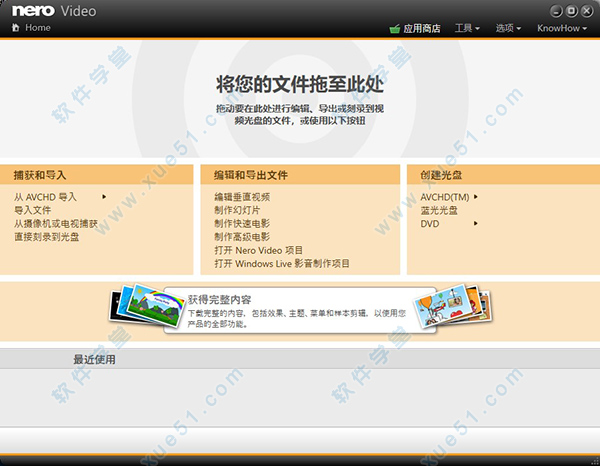Open the 工具 dropdown menu
The width and height of the screenshot is (600, 466).
click(x=467, y=29)
